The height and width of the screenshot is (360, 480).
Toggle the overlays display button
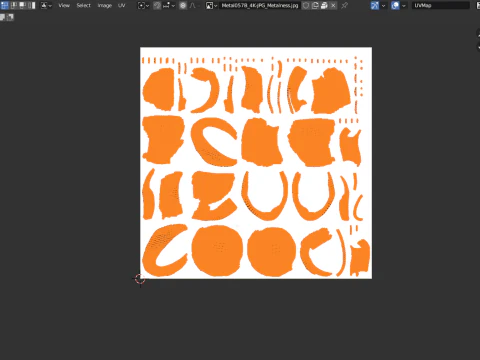point(395,5)
